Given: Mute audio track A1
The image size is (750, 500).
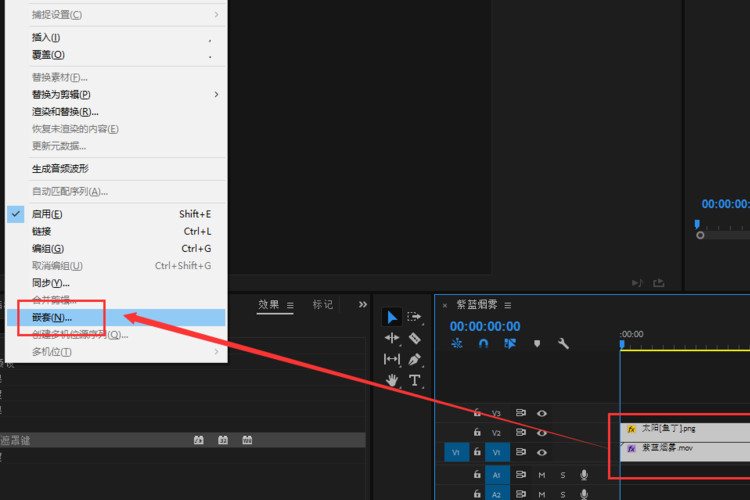Looking at the screenshot, I should click(x=542, y=475).
